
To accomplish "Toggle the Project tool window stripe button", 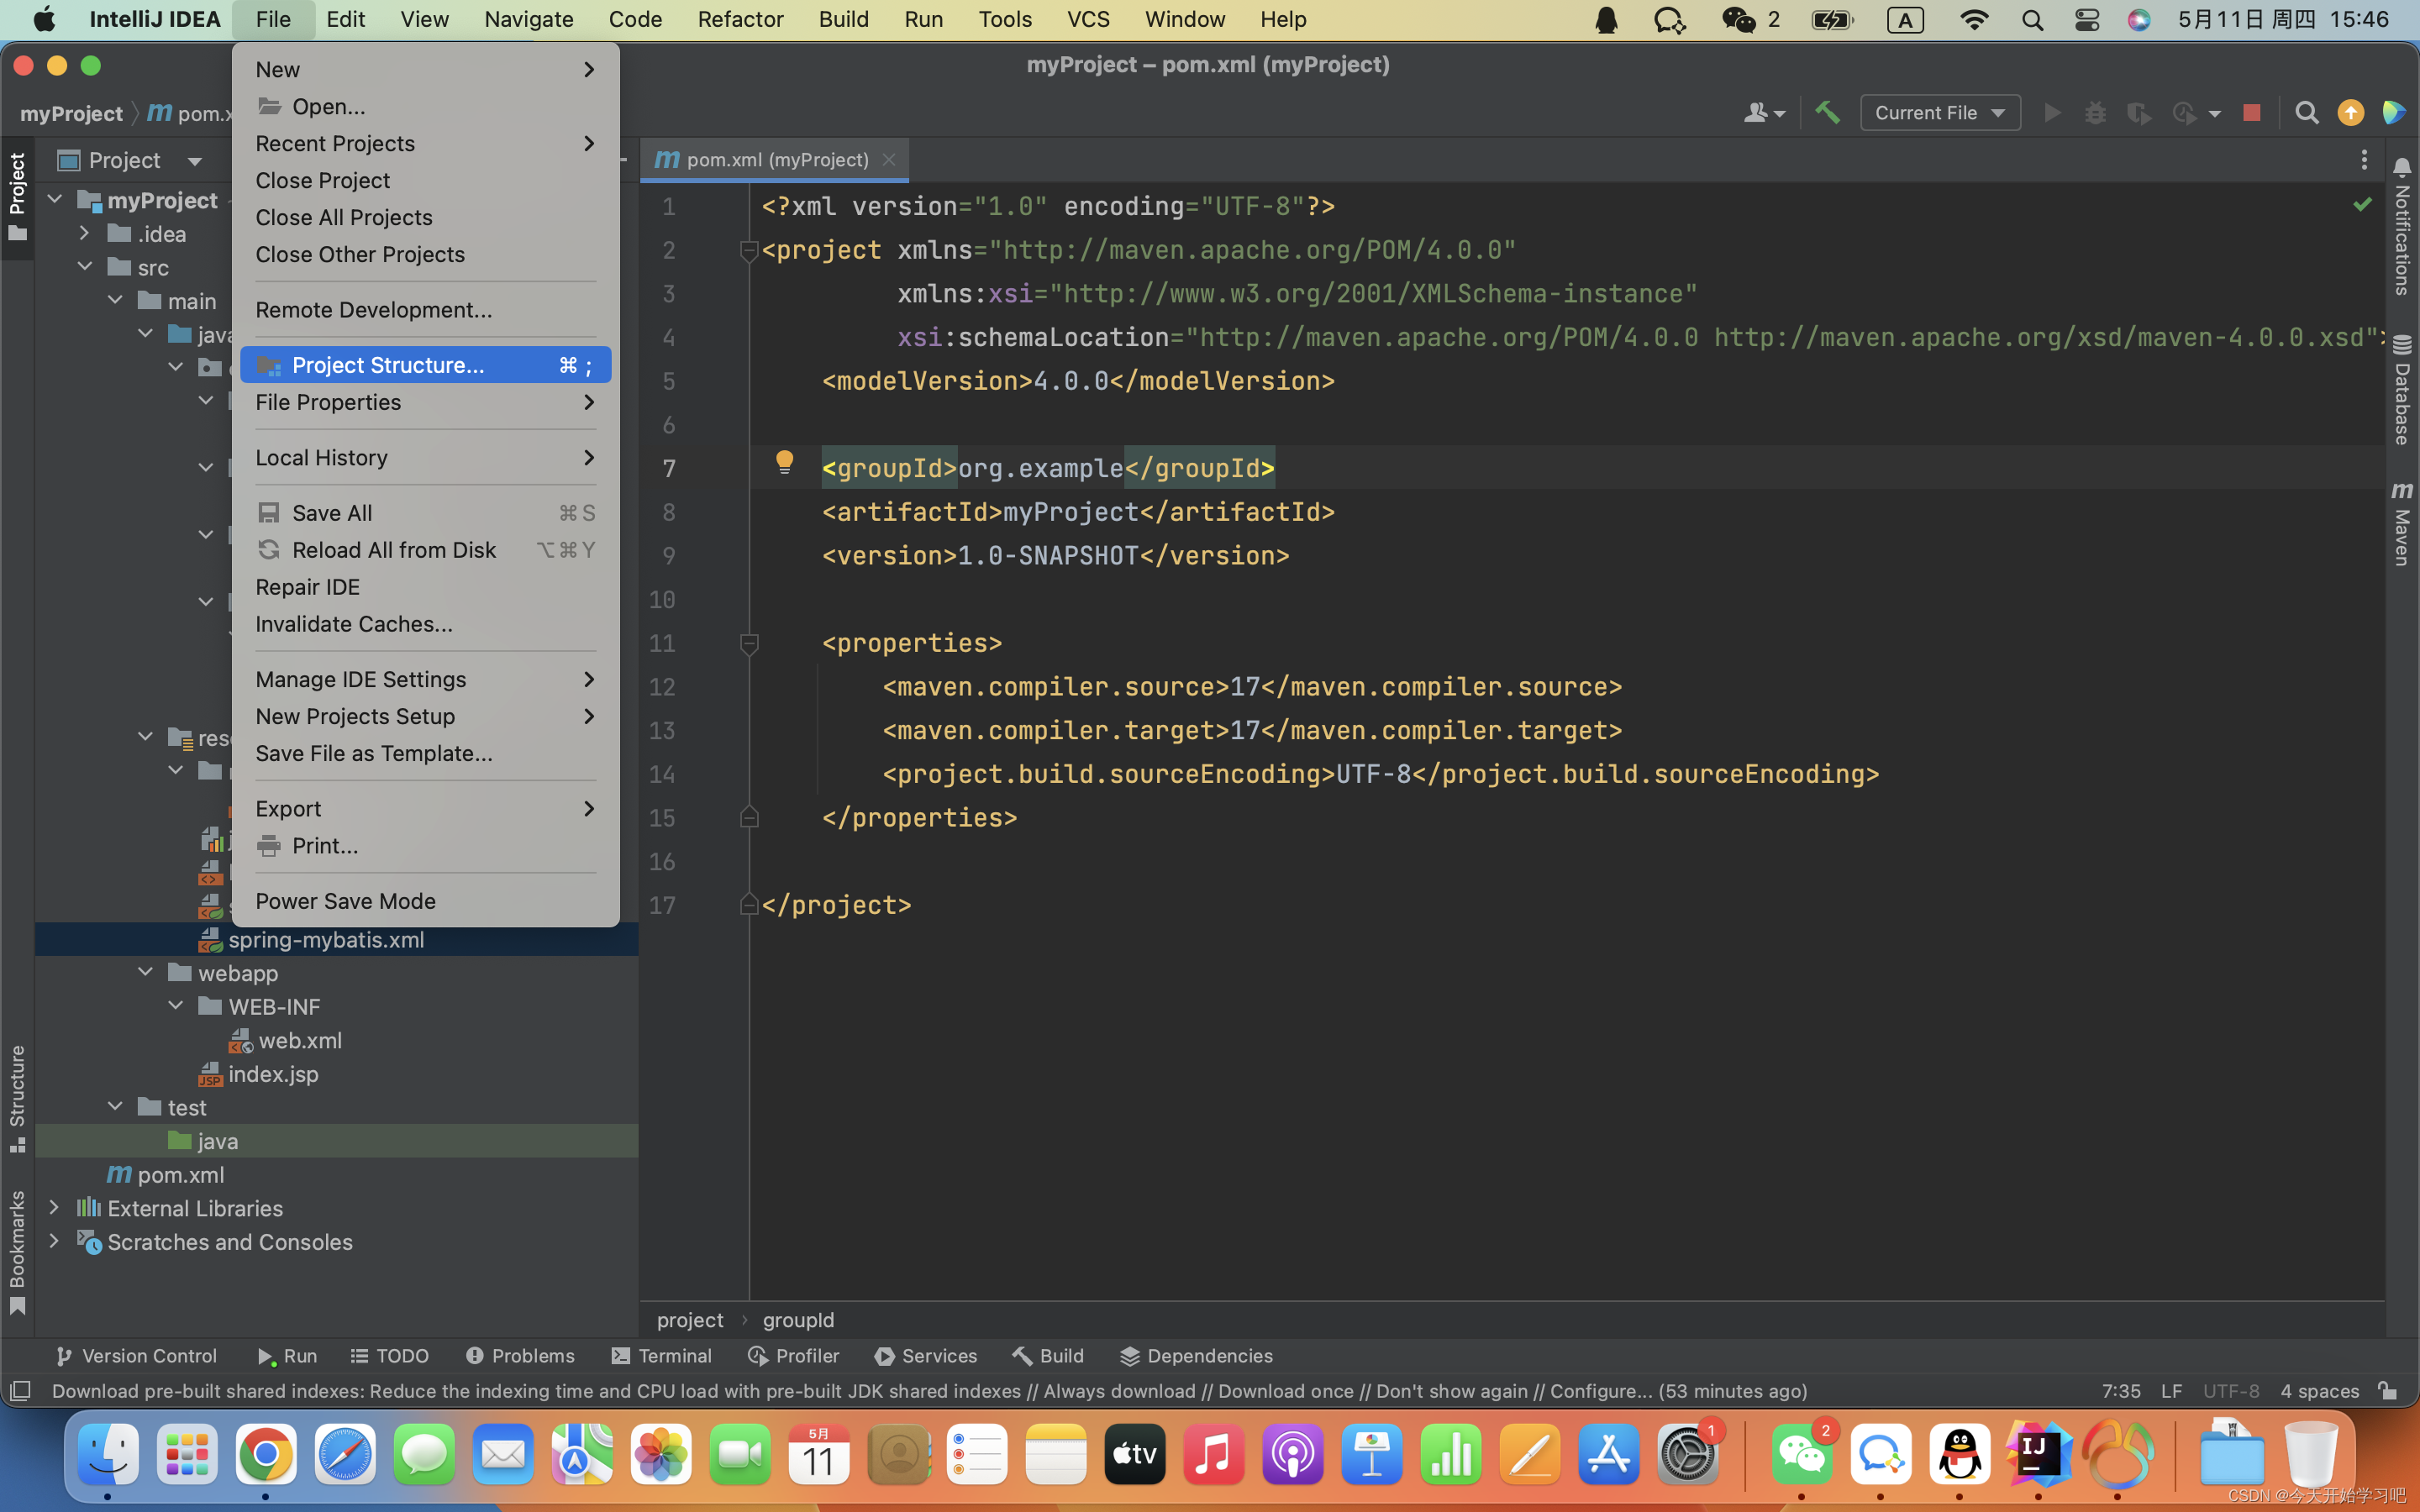I will pos(17,197).
